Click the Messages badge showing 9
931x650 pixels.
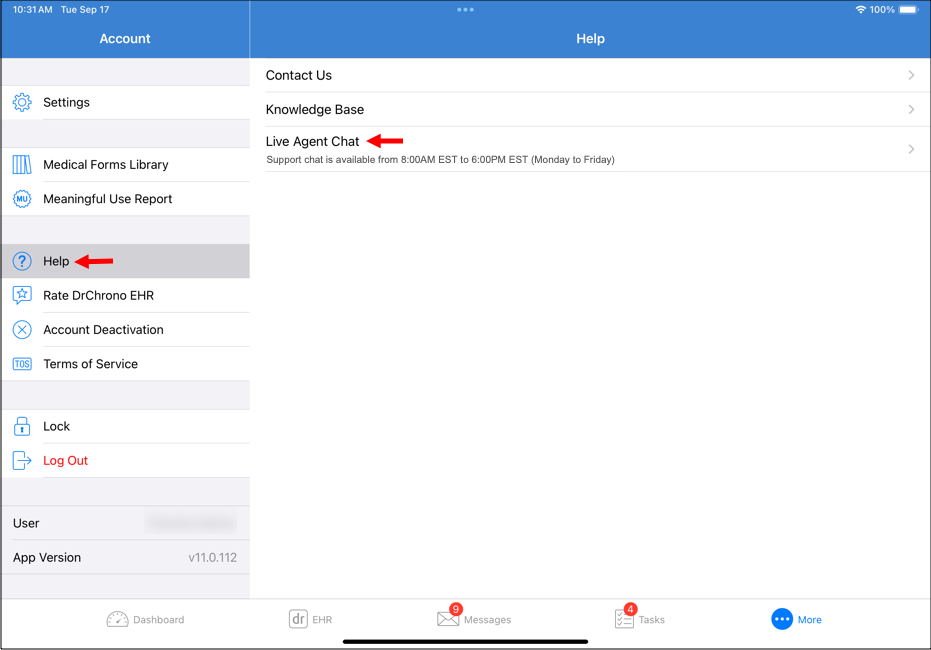(x=455, y=609)
